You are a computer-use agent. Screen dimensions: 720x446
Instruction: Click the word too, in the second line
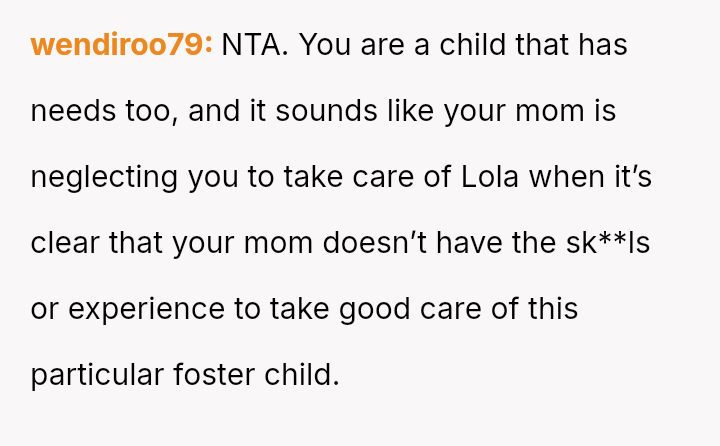149,111
